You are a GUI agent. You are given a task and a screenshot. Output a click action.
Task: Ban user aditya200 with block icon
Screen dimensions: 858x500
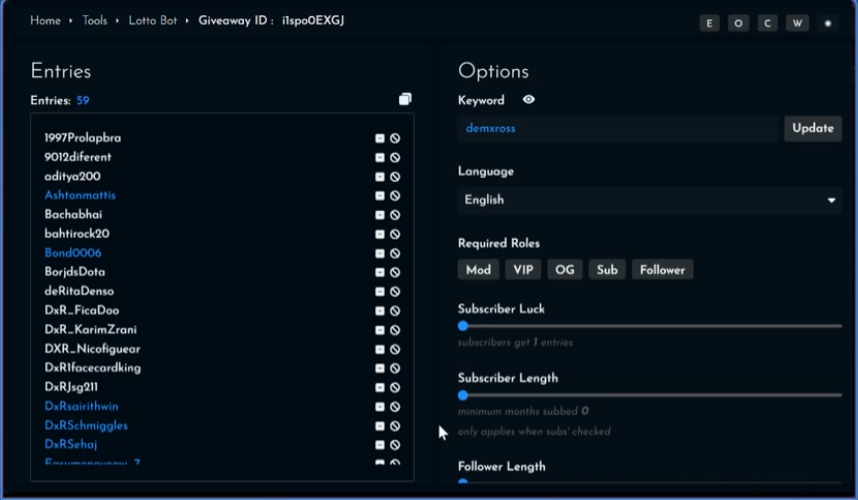[x=395, y=177]
